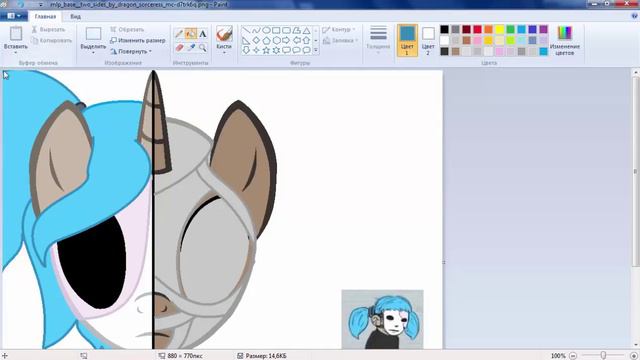The height and width of the screenshot is (360, 640).
Task: Click the zoom slider handle
Action: (603, 356)
